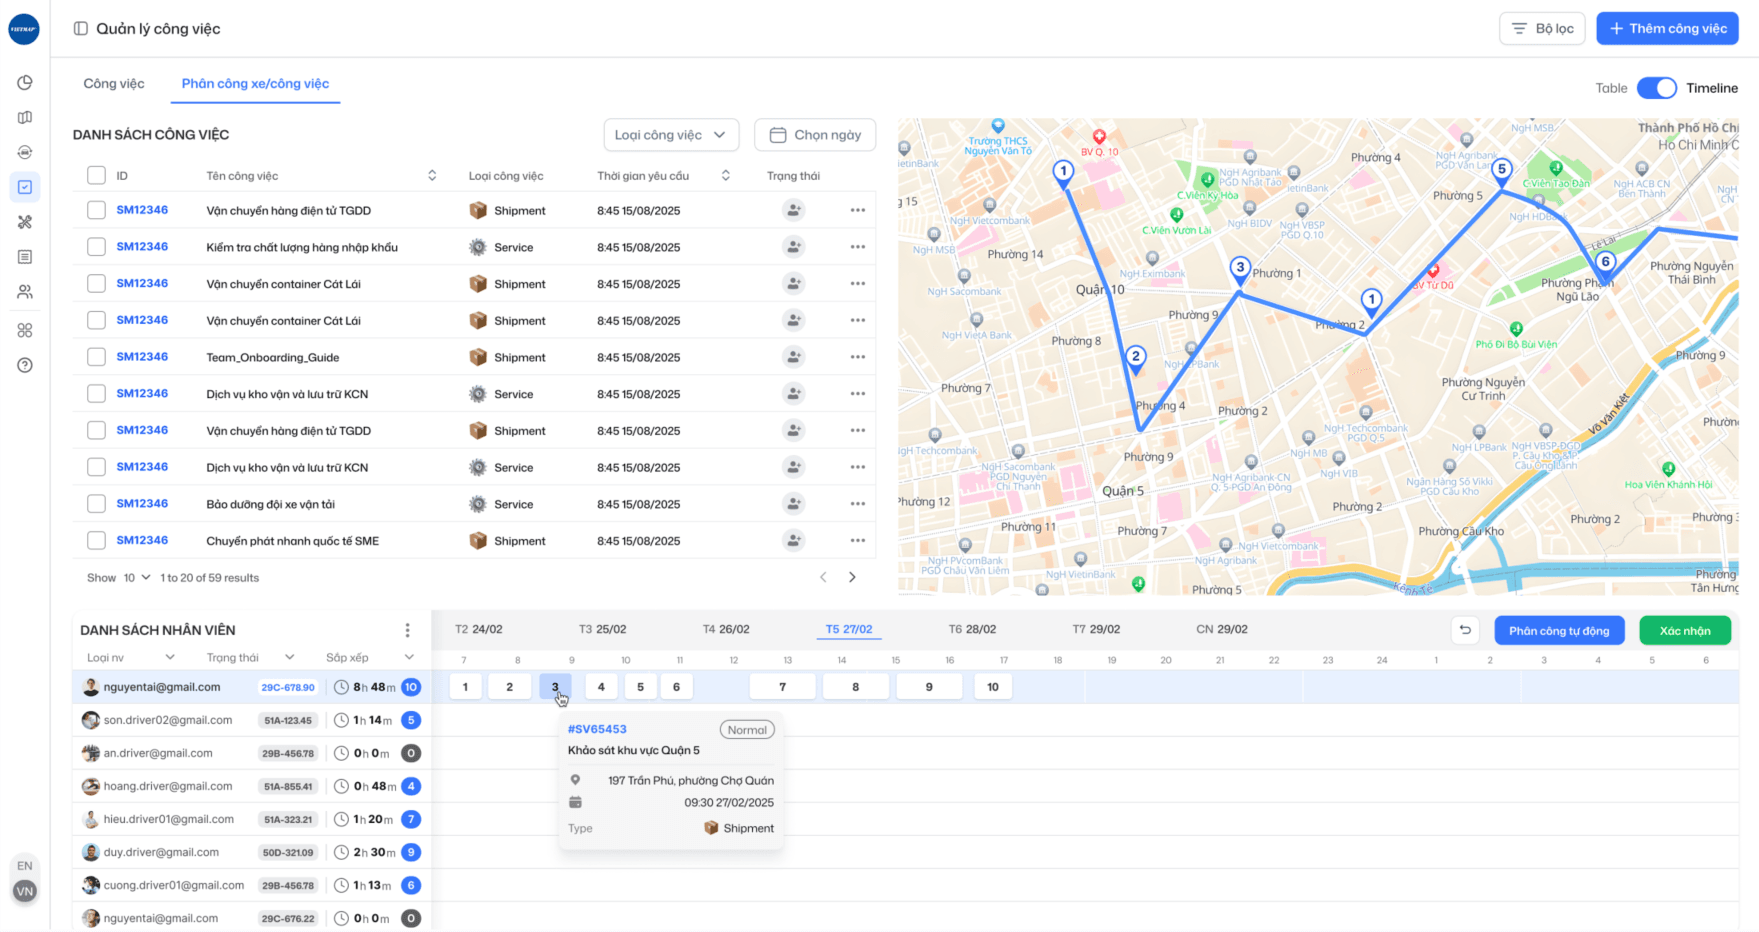Click the Thêm công việc button
Image resolution: width=1759 pixels, height=932 pixels.
[1667, 29]
